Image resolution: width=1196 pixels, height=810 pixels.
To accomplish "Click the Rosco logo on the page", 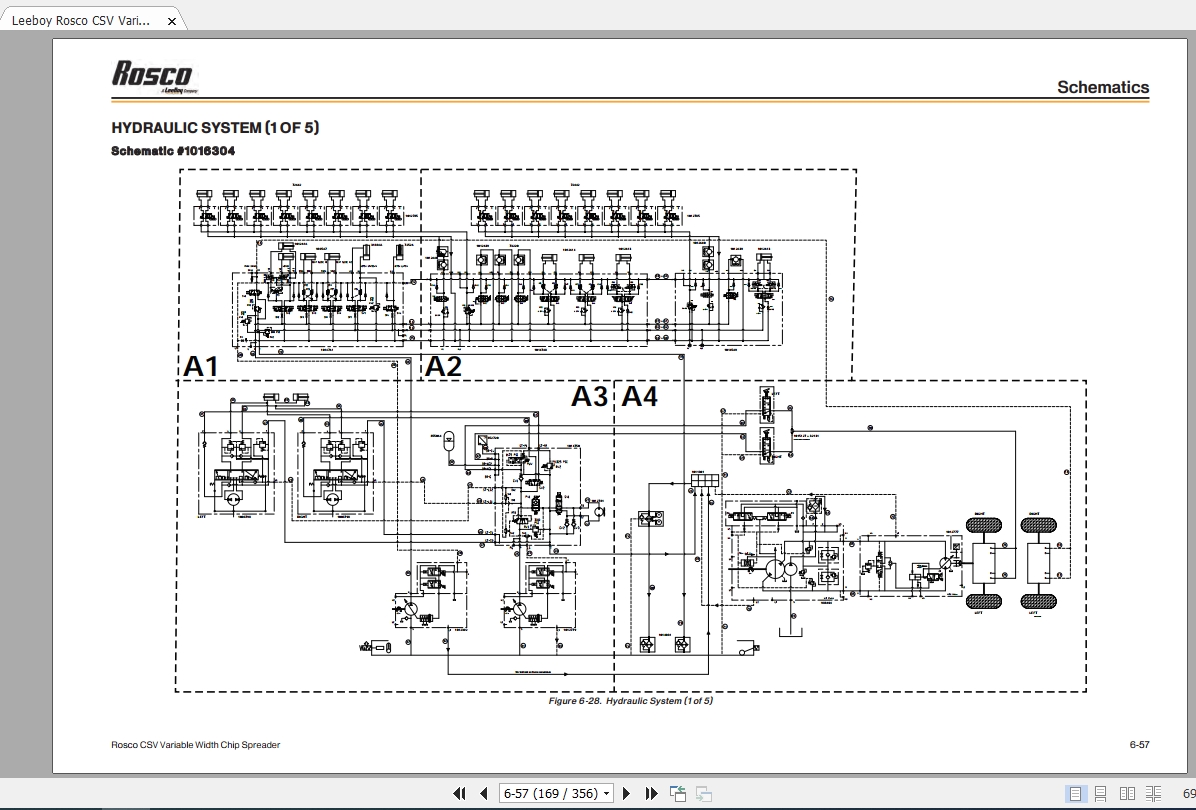I will coord(155,76).
